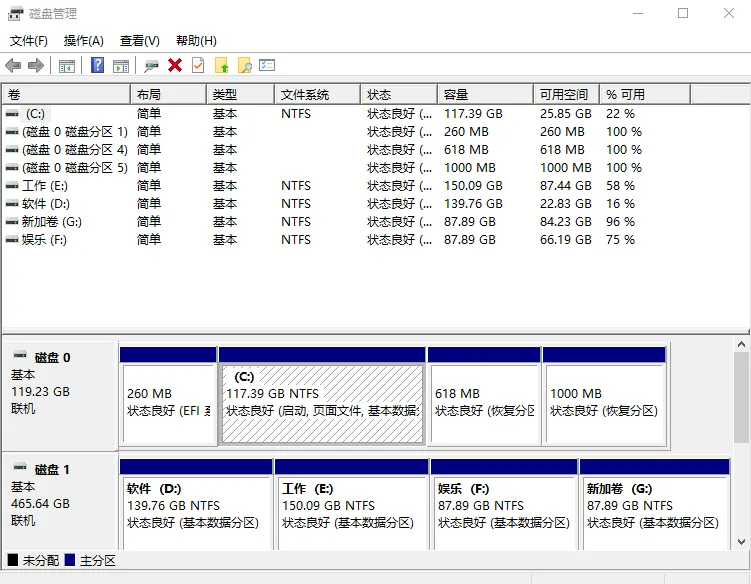The height and width of the screenshot is (584, 751).
Task: Select the 软件 (D:) volume name
Action: [46, 204]
